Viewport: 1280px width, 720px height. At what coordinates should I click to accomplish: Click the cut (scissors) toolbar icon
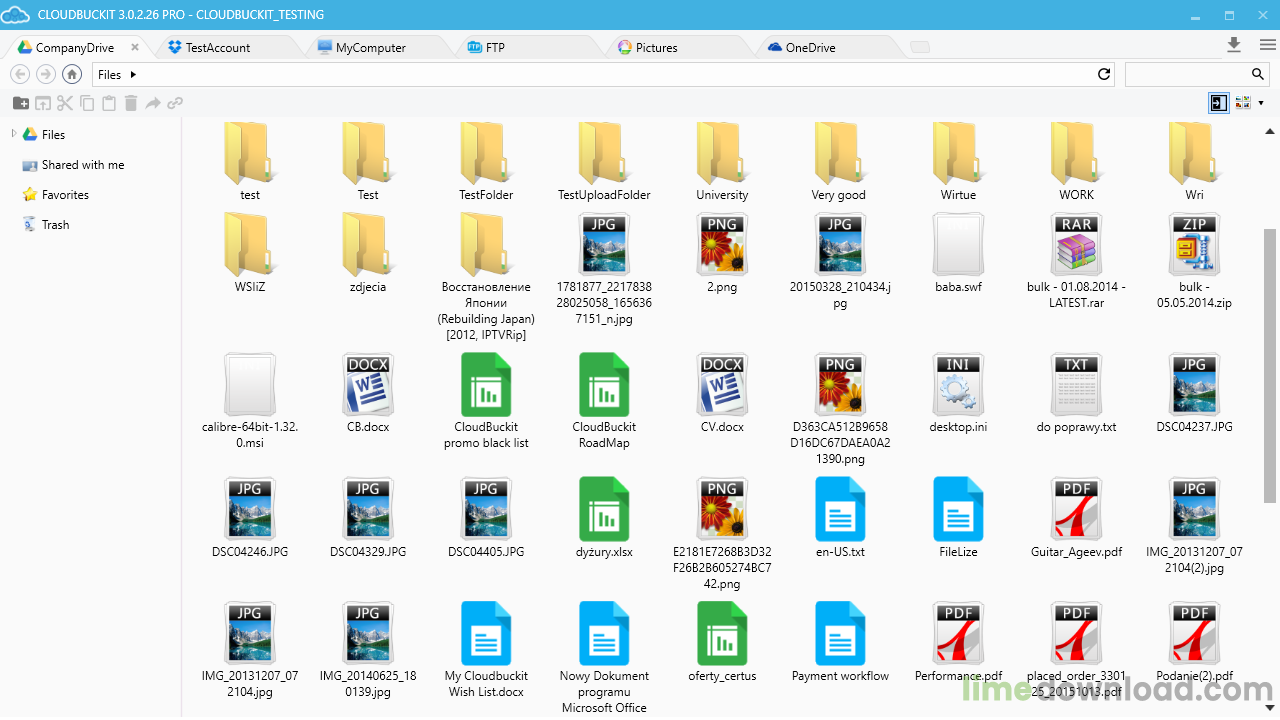coord(65,102)
